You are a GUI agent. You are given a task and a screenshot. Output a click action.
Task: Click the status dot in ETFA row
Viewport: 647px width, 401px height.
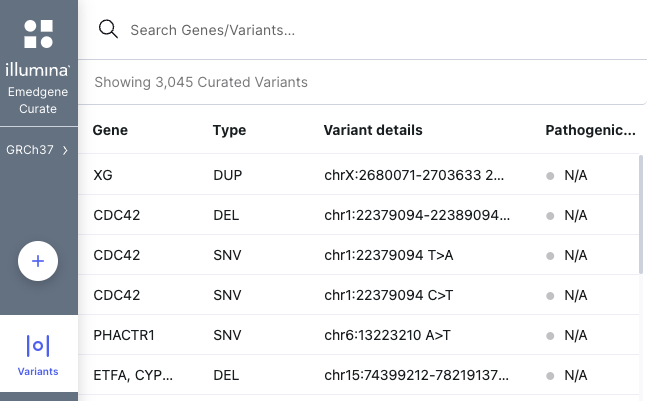pos(550,376)
